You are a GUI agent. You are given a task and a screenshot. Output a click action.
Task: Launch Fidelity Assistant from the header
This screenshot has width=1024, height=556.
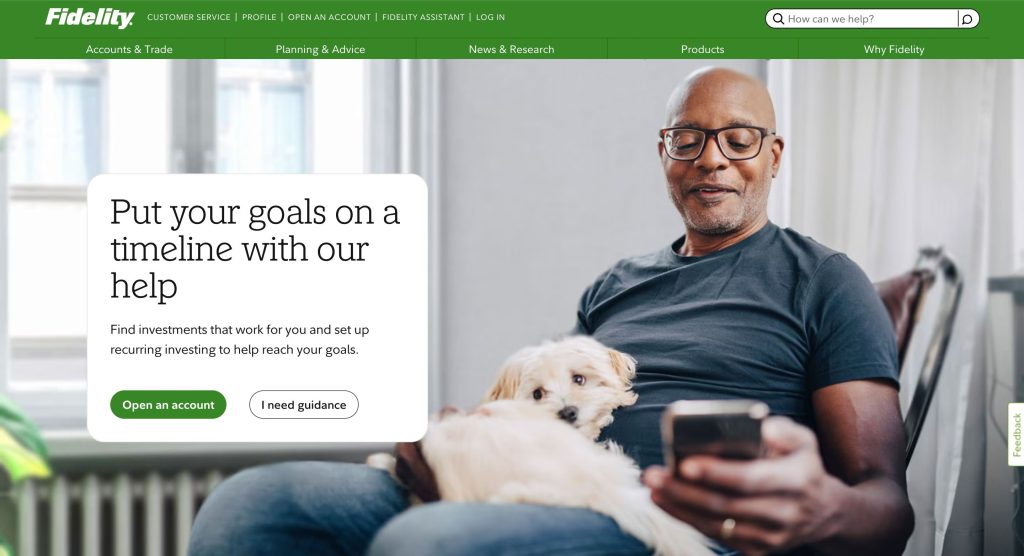coord(423,17)
